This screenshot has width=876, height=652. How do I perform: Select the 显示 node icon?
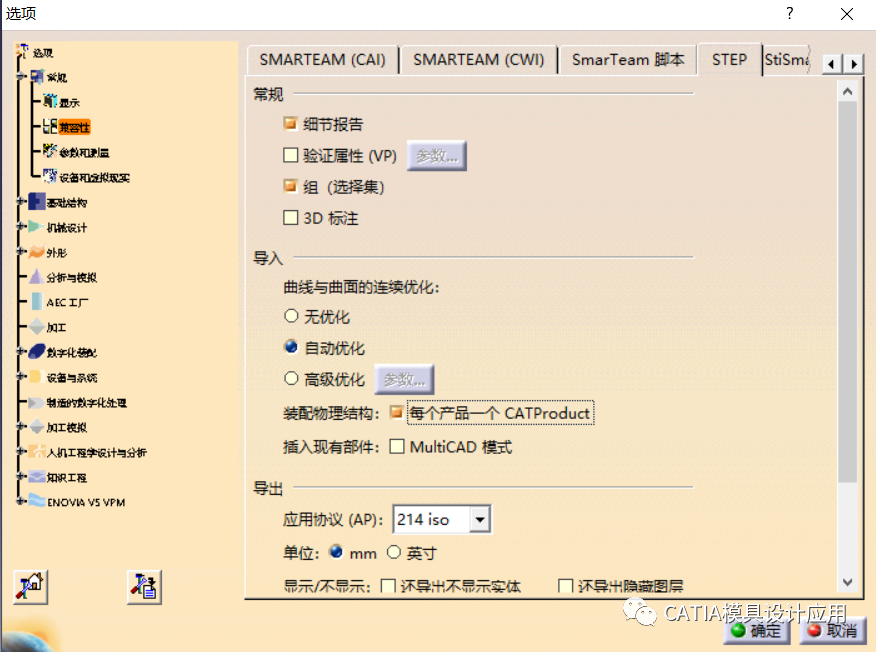click(x=50, y=101)
